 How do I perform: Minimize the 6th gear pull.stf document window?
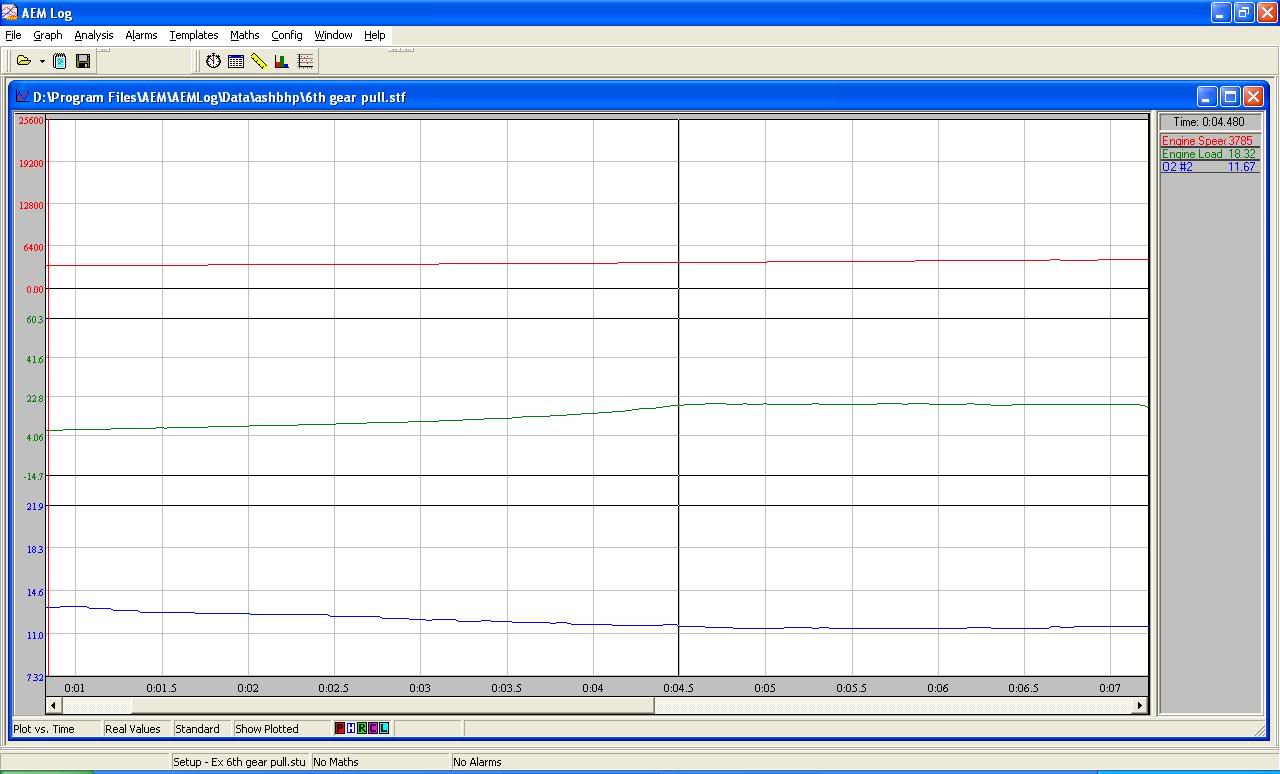pyautogui.click(x=1207, y=96)
